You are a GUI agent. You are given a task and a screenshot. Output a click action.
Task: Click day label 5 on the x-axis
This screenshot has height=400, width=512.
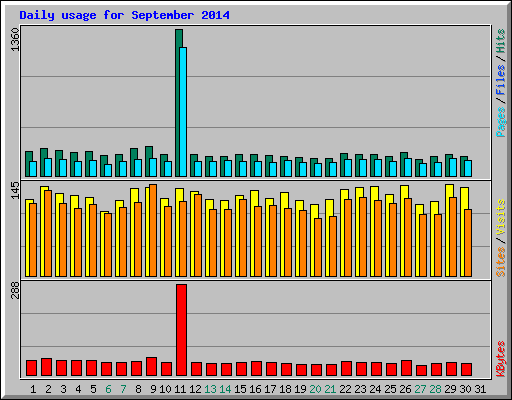93,389
